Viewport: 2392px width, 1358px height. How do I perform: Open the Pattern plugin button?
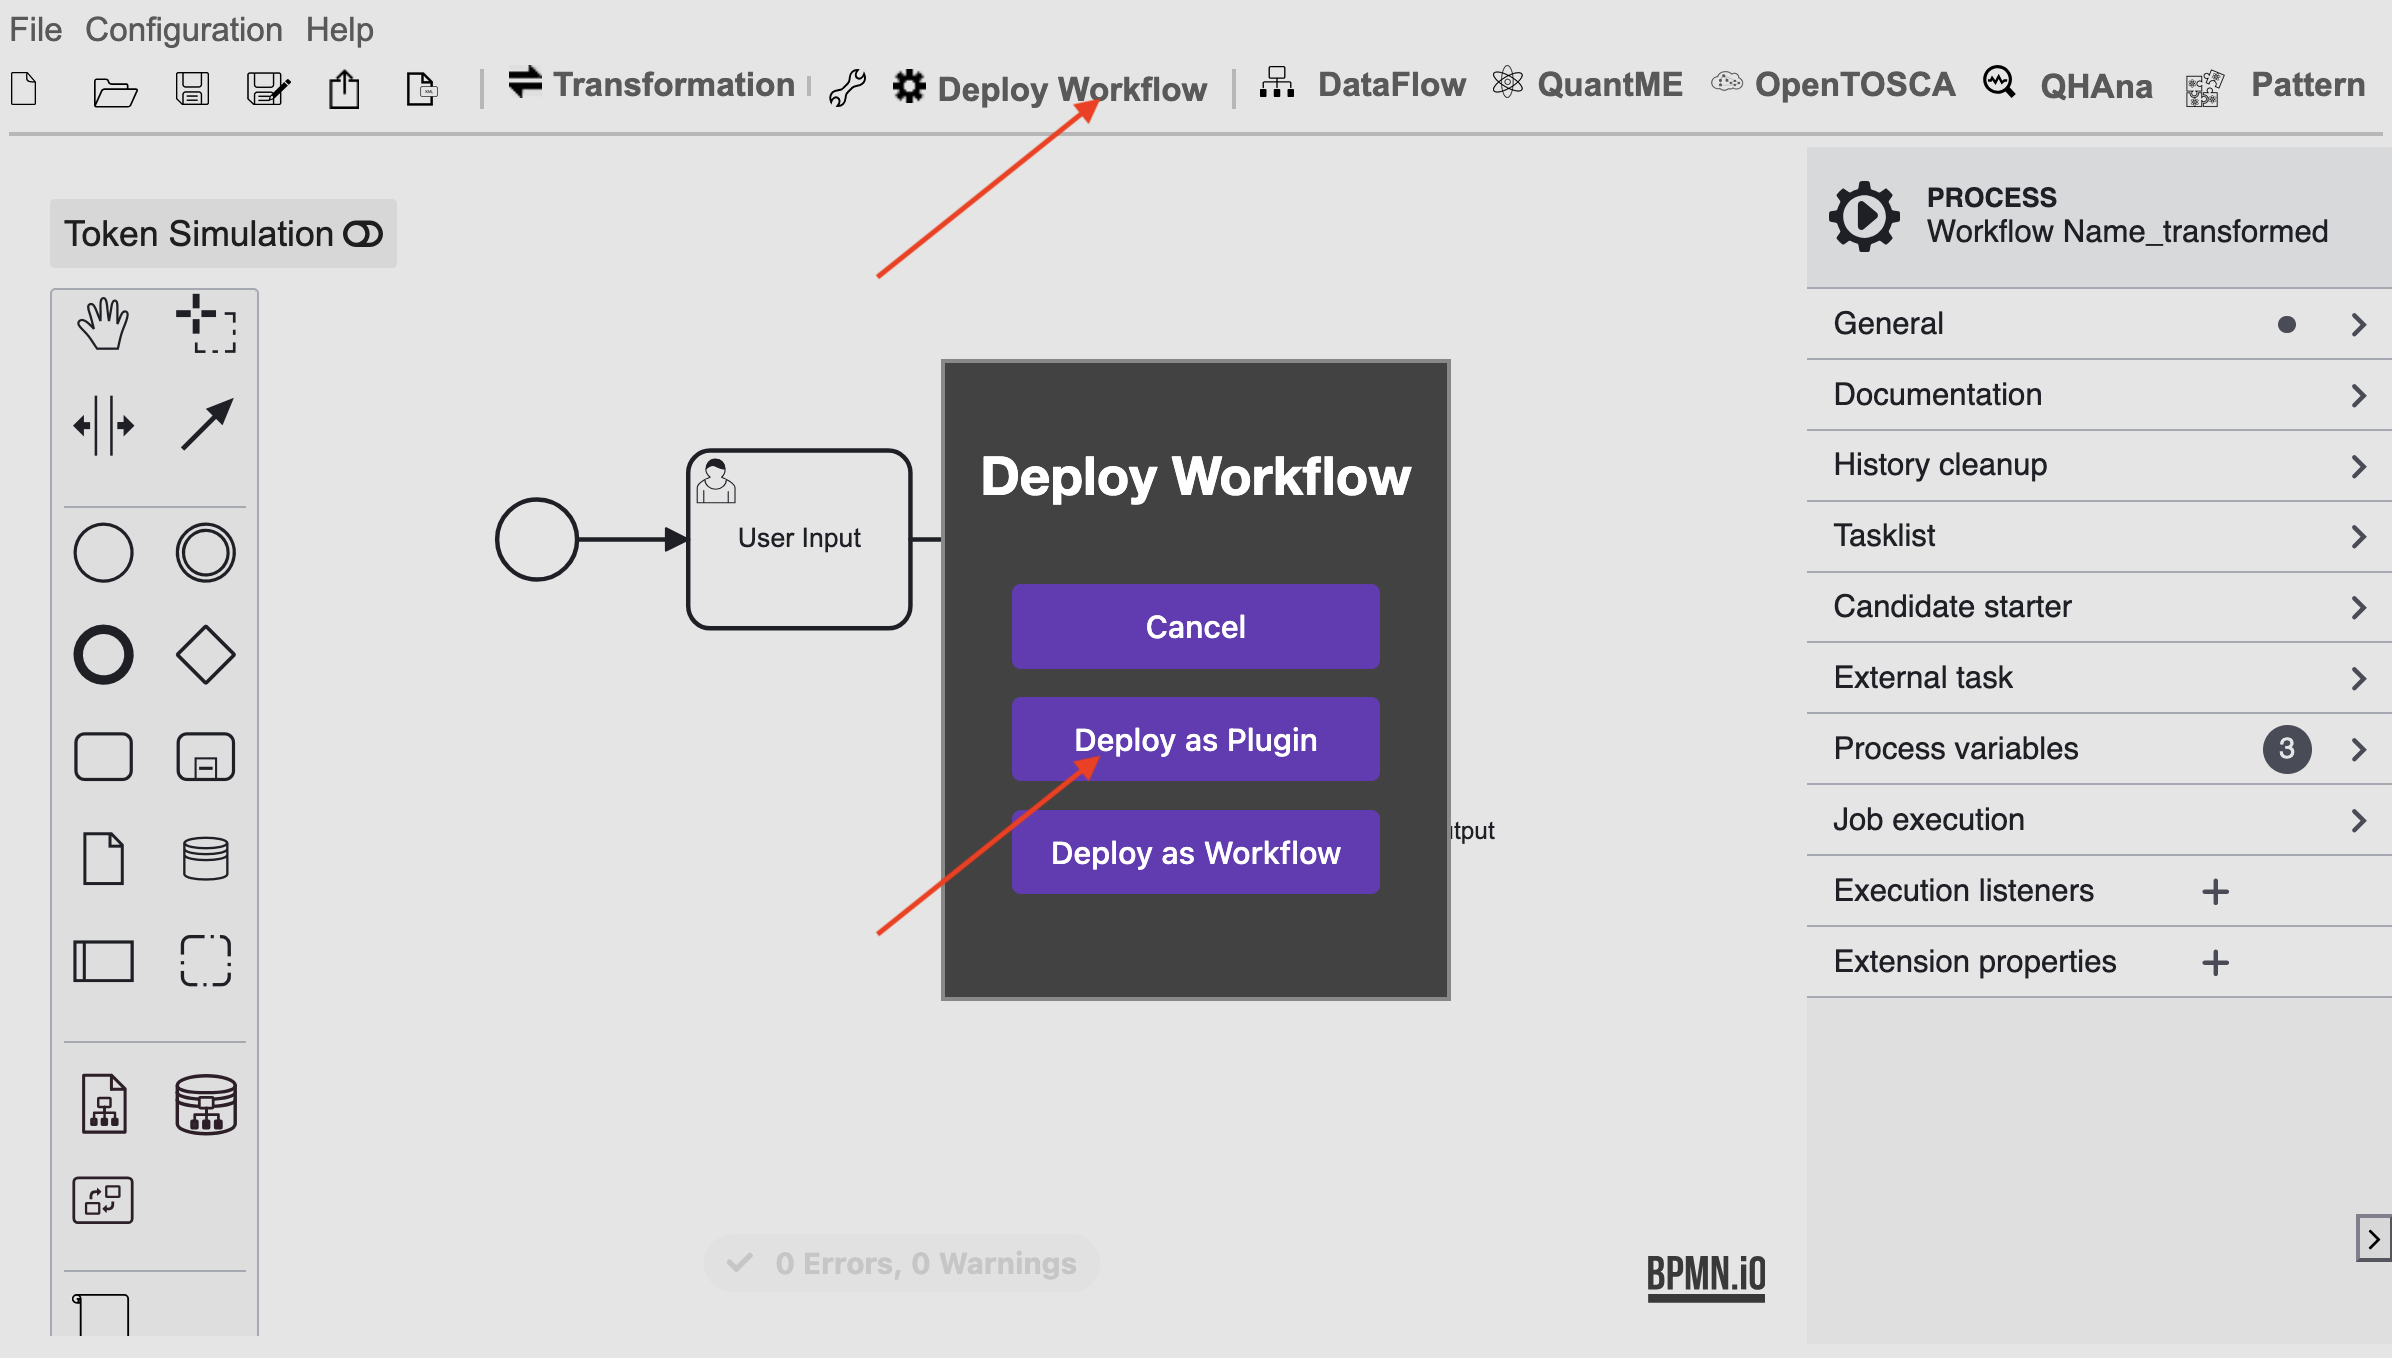pyautogui.click(x=2276, y=87)
